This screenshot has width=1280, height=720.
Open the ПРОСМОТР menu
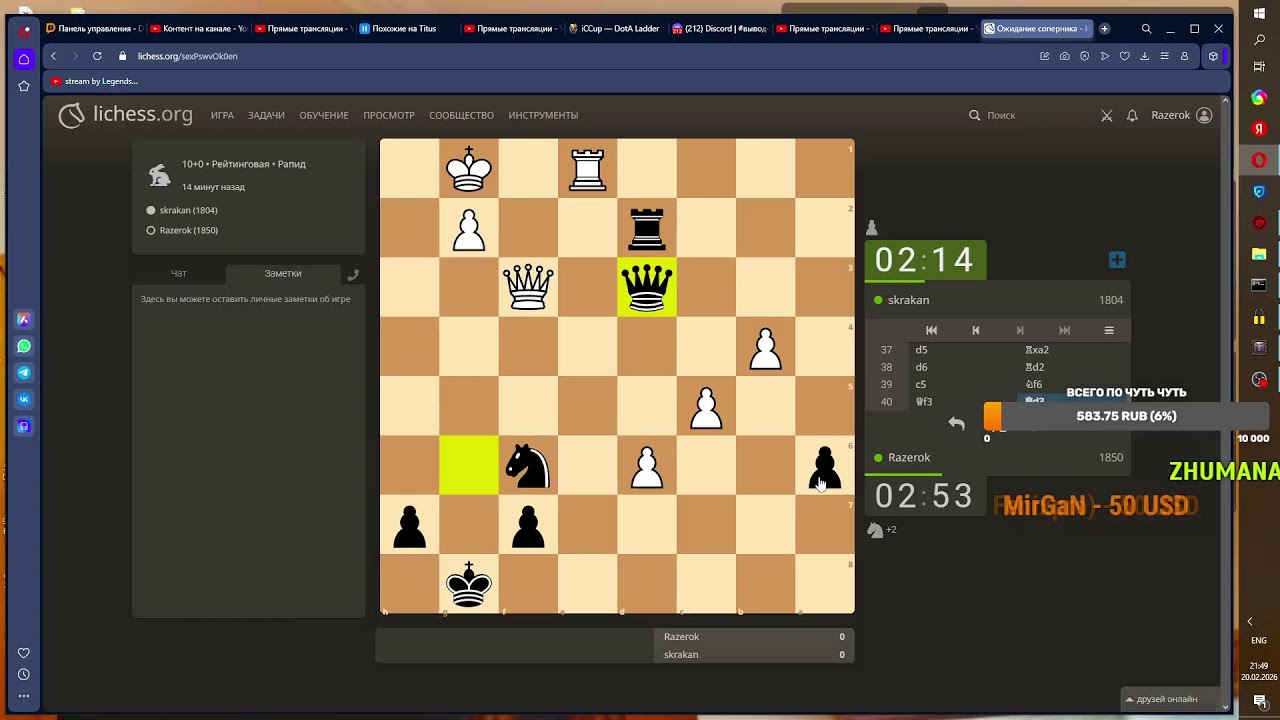pyautogui.click(x=389, y=115)
